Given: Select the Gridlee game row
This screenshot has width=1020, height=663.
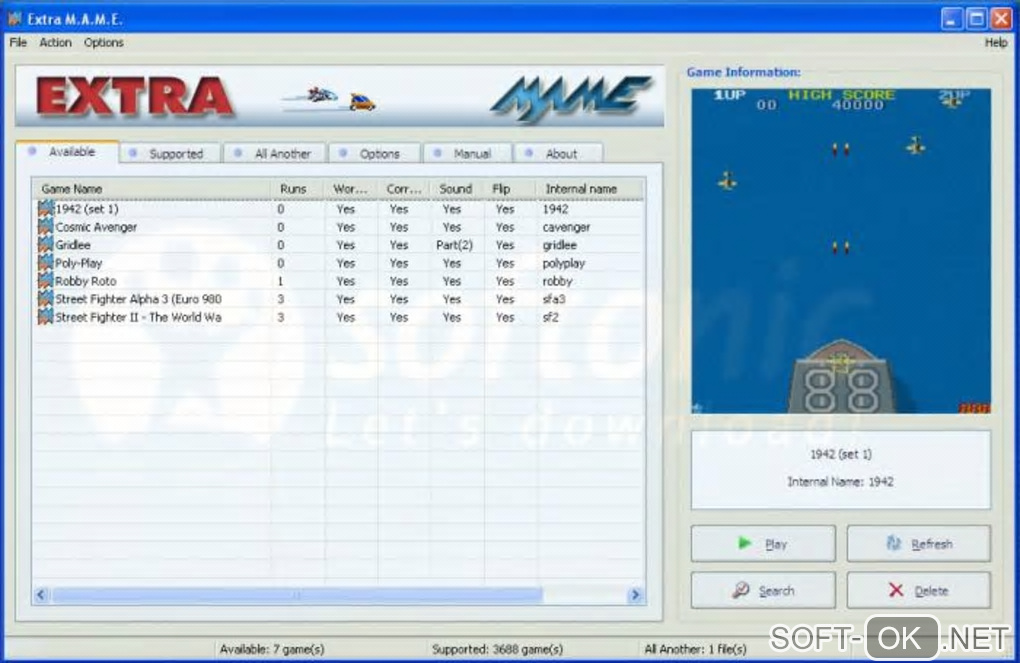Looking at the screenshot, I should (338, 245).
